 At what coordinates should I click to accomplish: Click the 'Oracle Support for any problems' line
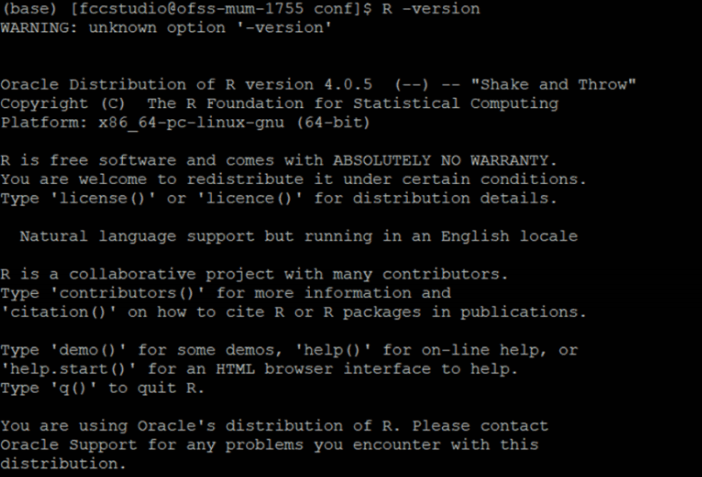pyautogui.click(x=270, y=445)
